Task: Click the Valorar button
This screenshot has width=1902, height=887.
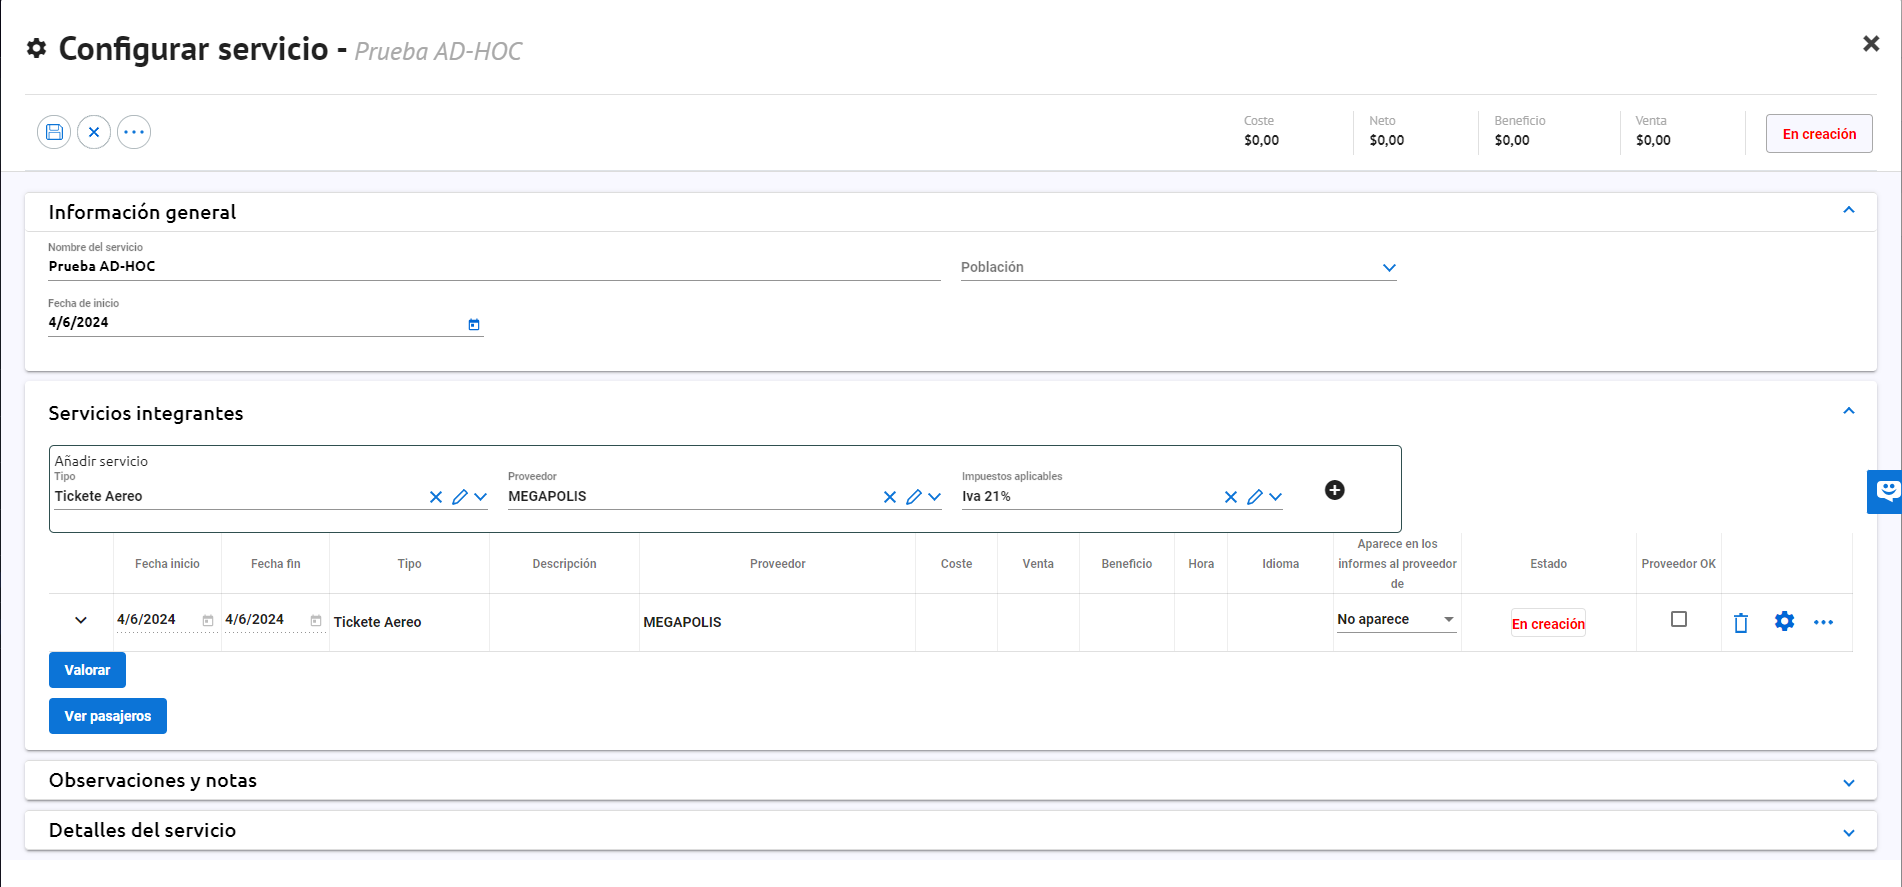Action: pos(87,670)
